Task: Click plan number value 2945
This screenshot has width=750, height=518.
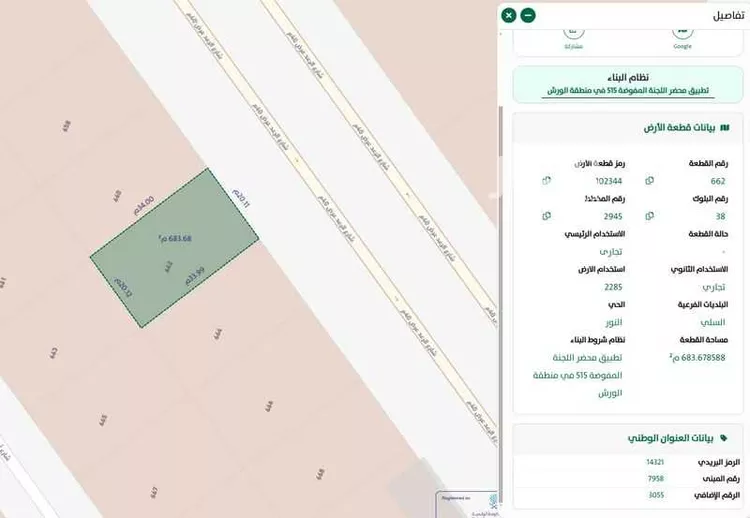Action: 613,217
